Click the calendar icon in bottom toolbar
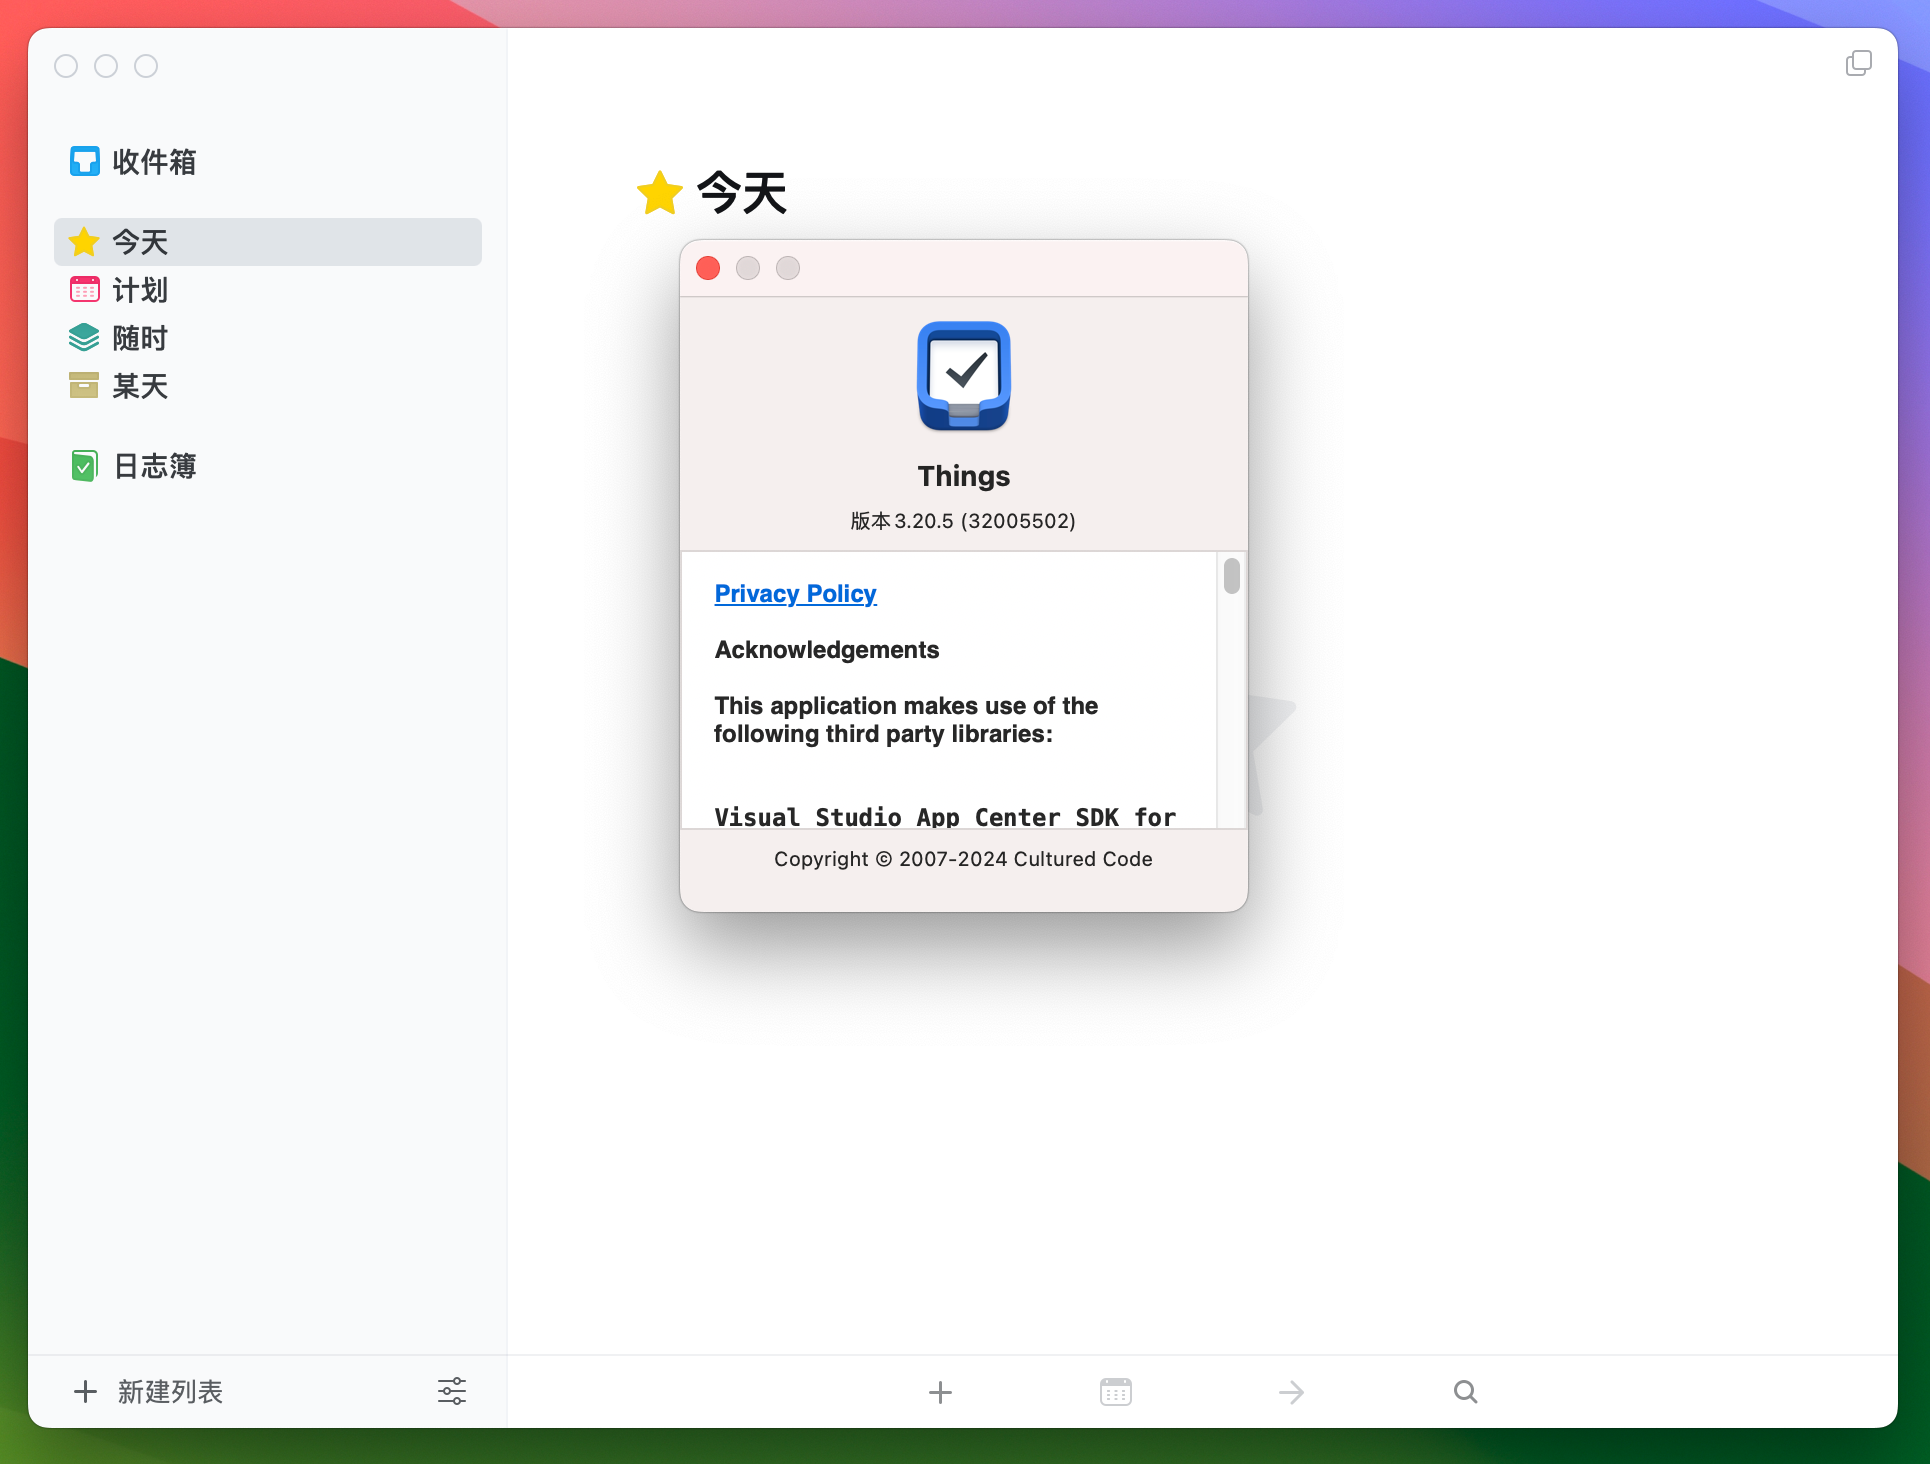 (1116, 1392)
